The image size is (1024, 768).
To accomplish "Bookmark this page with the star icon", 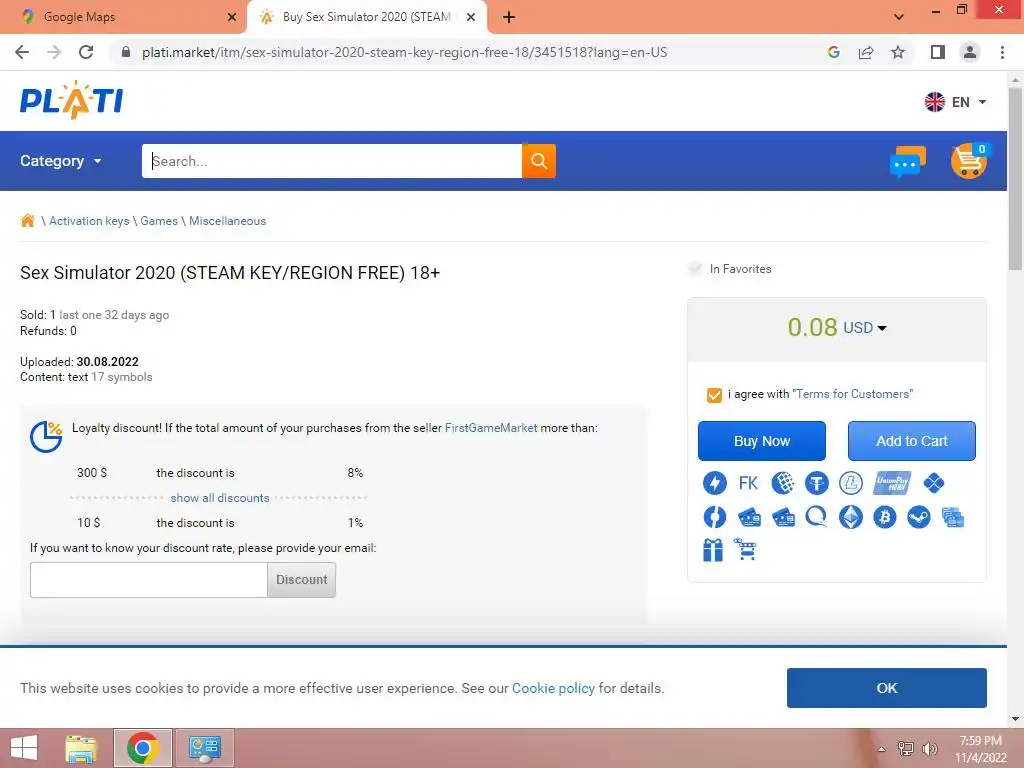I will coord(898,52).
